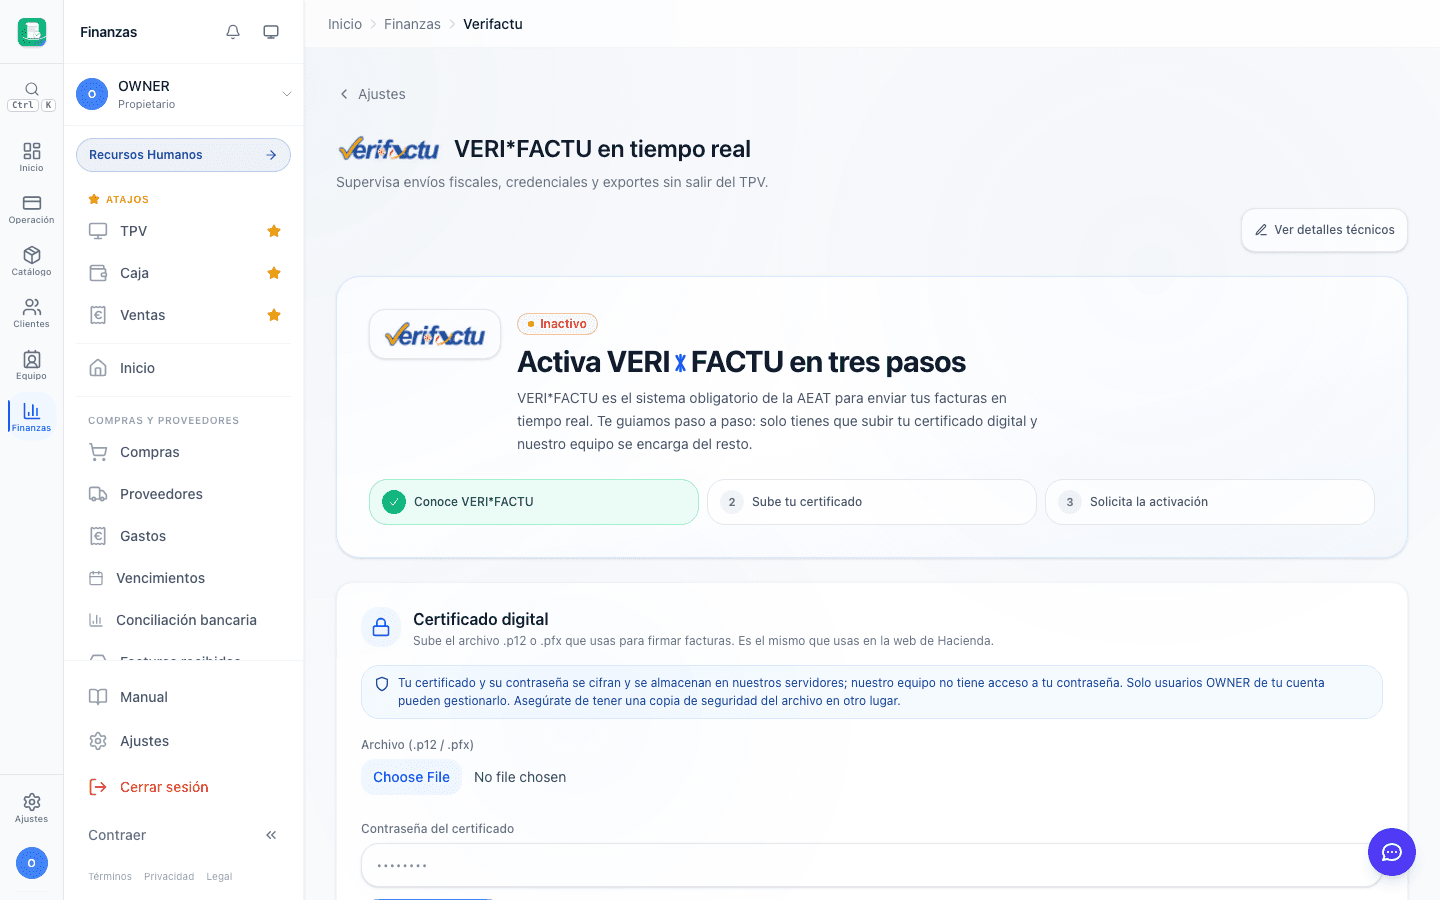Click the shield icon in the info notice
1440x900 pixels.
pyautogui.click(x=382, y=684)
